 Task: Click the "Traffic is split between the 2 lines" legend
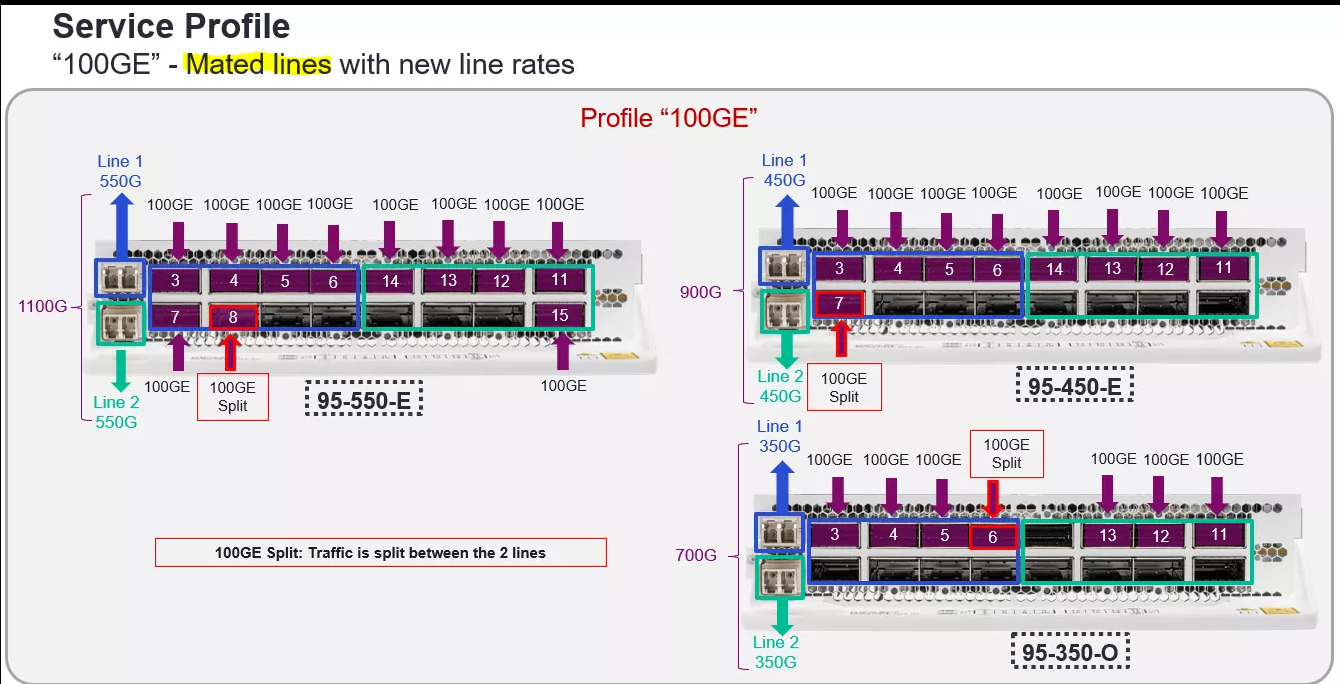point(380,553)
